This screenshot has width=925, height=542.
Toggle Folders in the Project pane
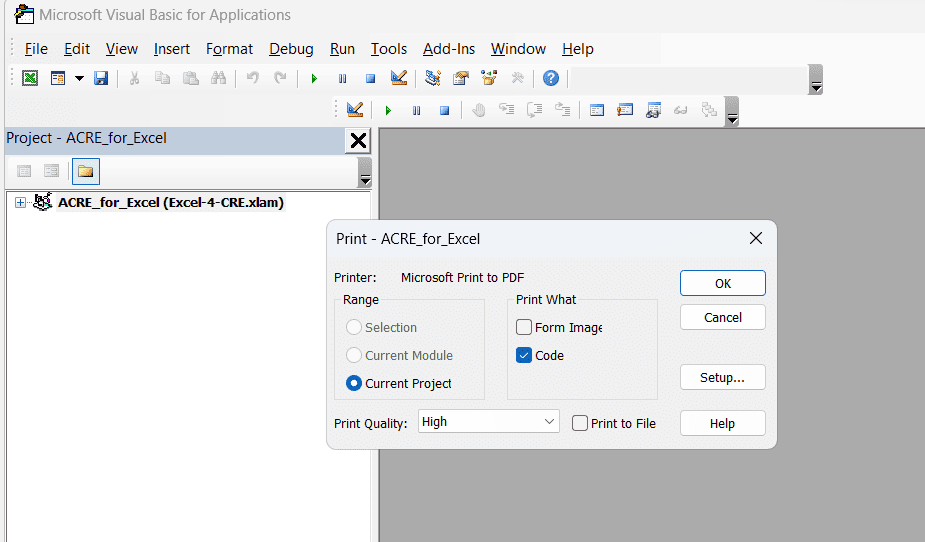click(x=85, y=172)
